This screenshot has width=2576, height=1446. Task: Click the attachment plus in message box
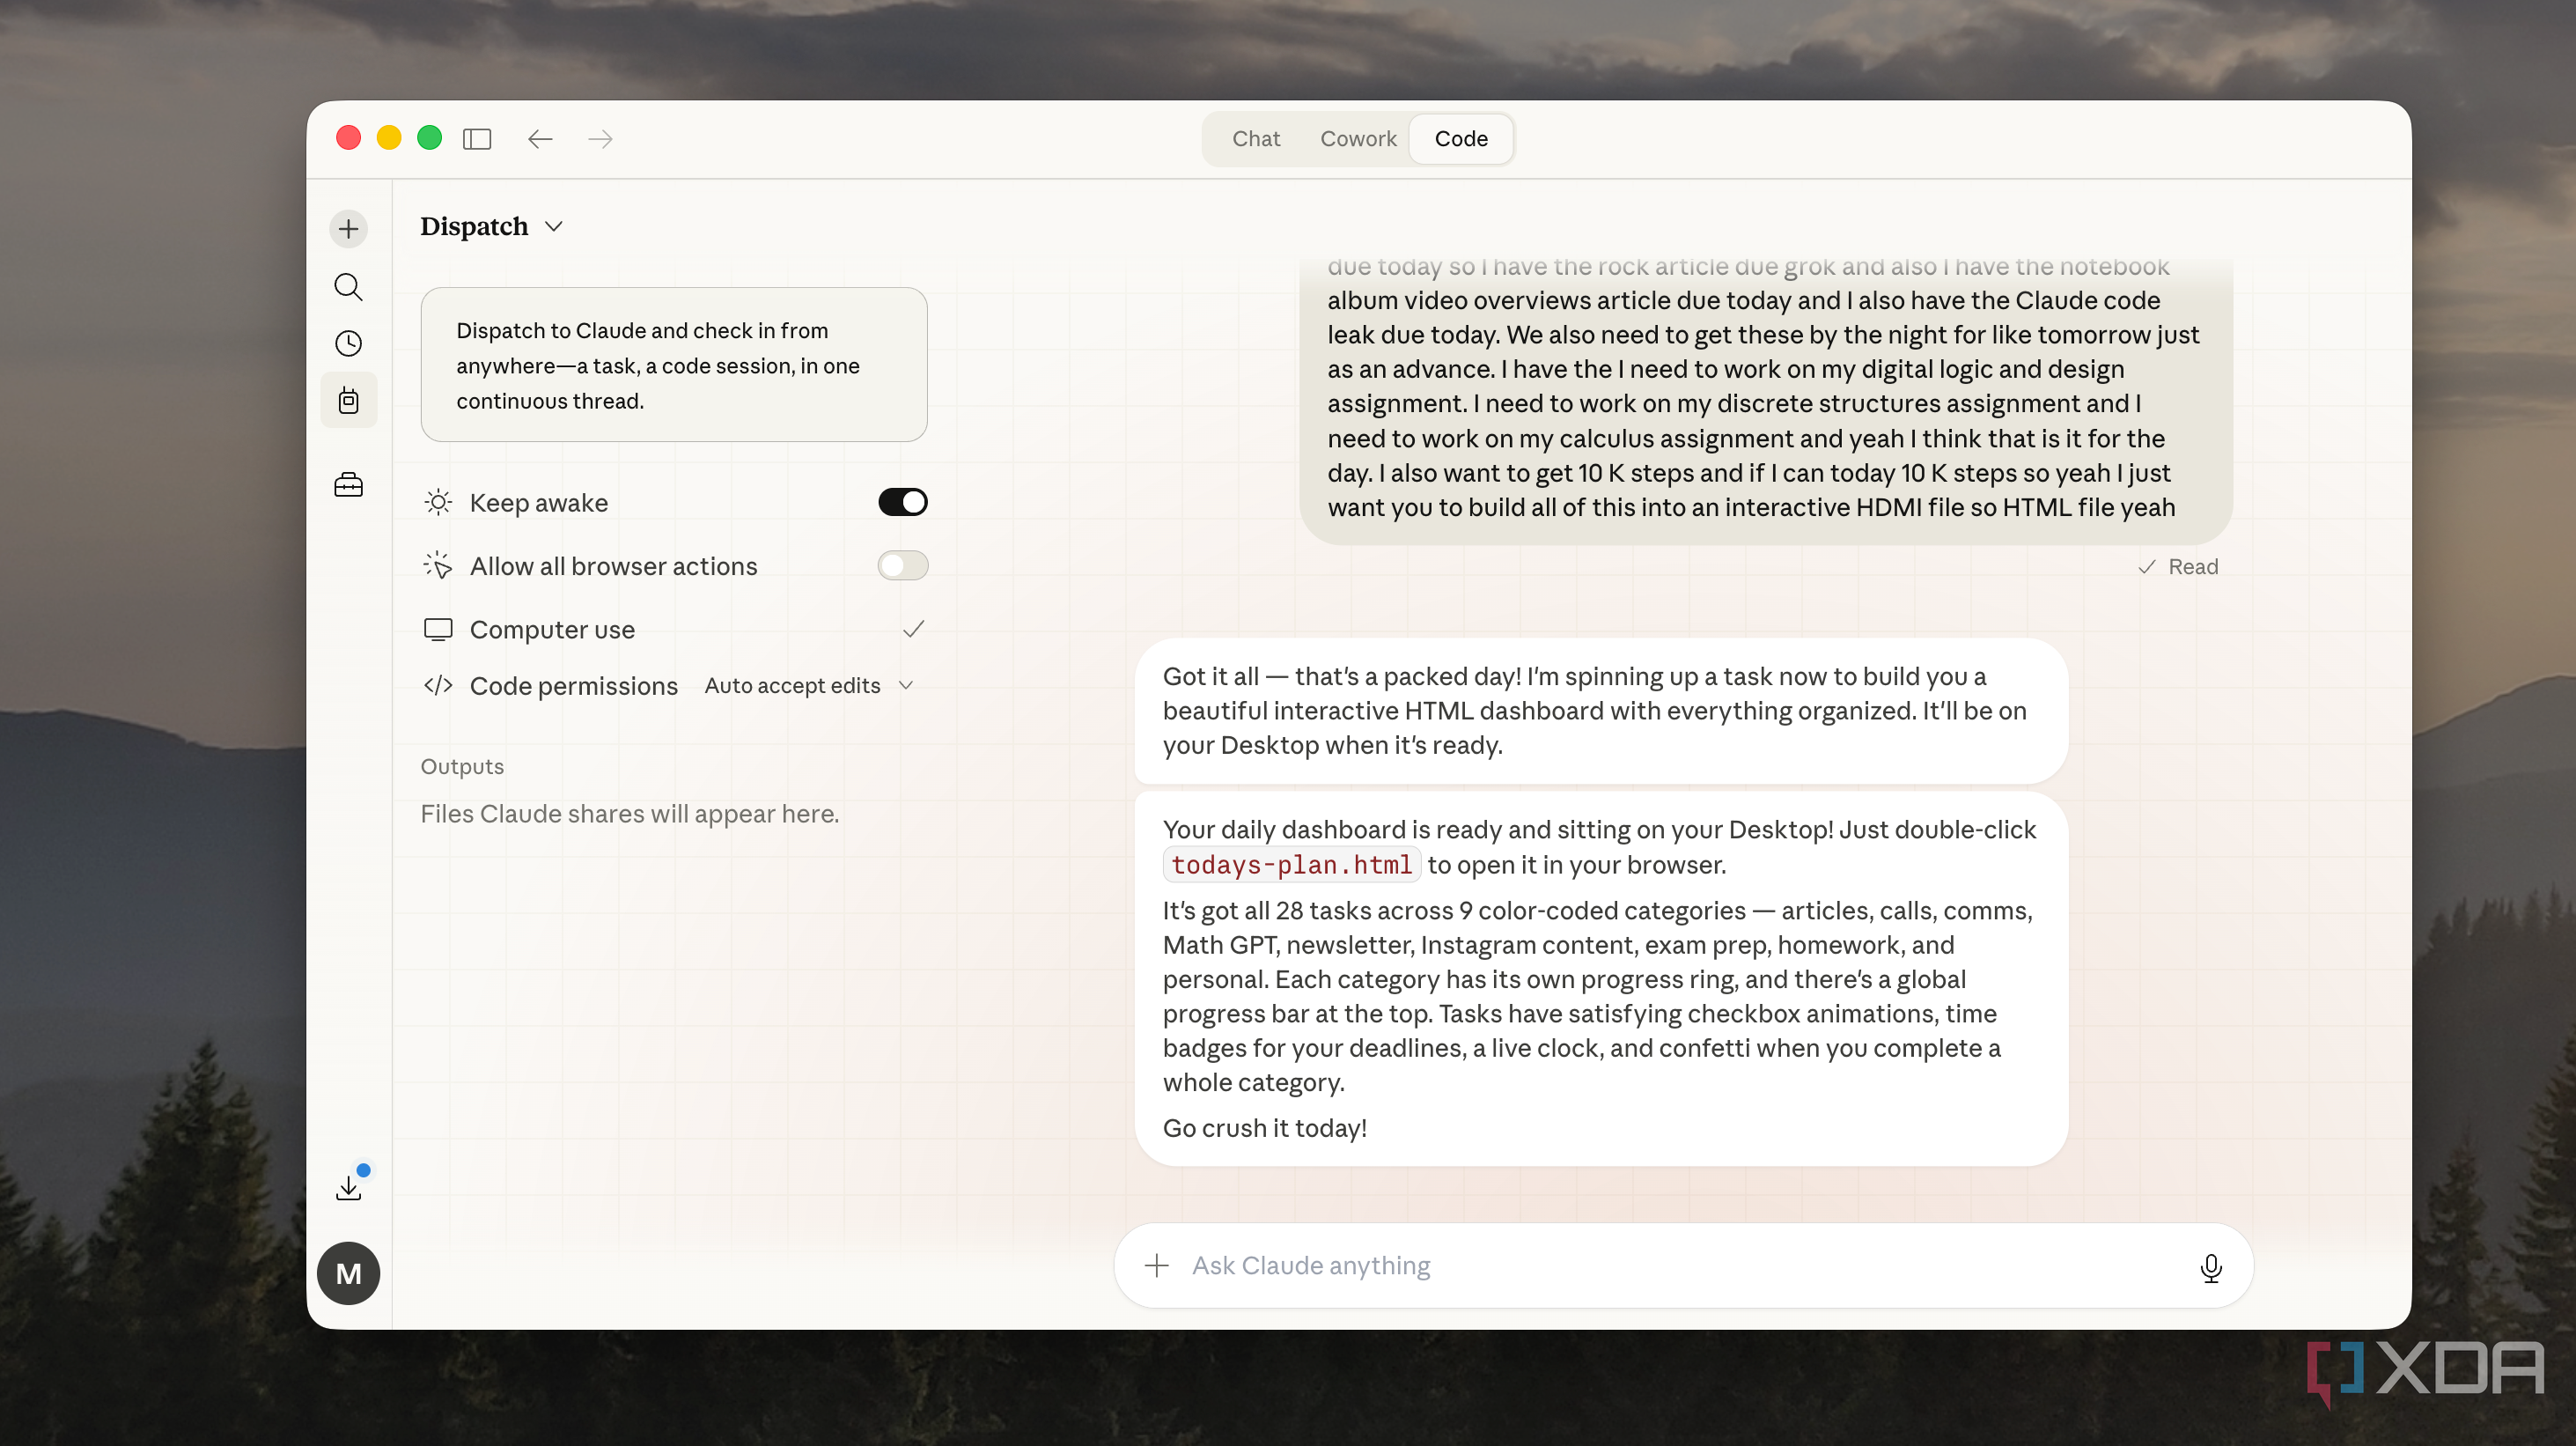[x=1156, y=1266]
